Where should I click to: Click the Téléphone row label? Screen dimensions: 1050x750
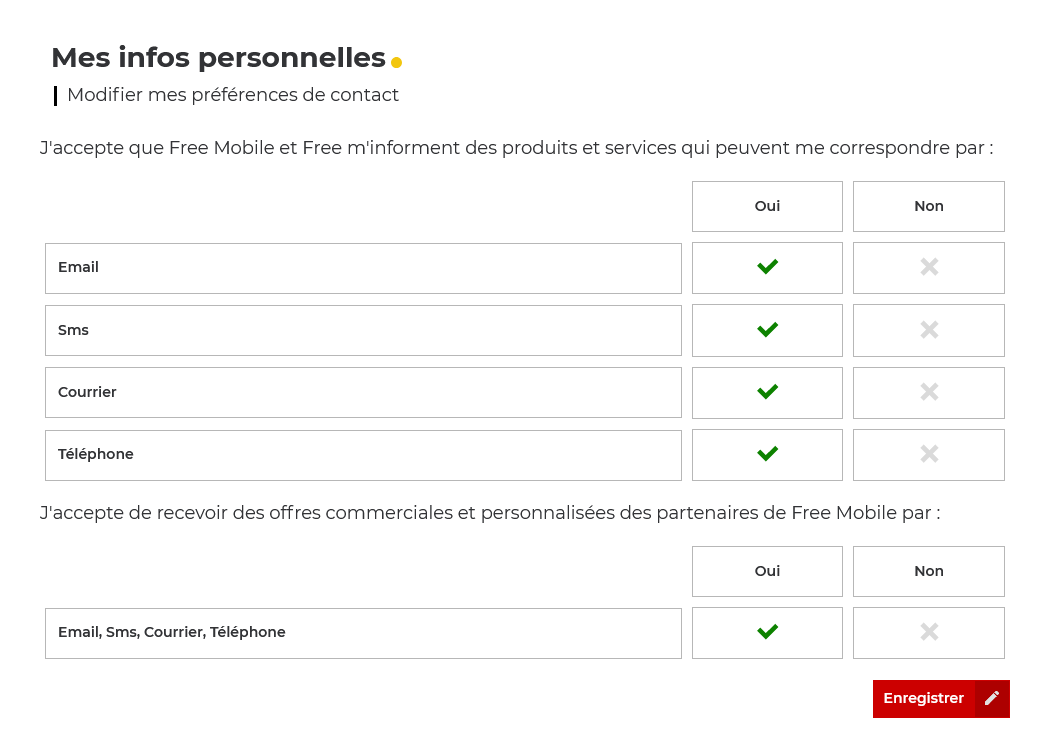pos(96,454)
